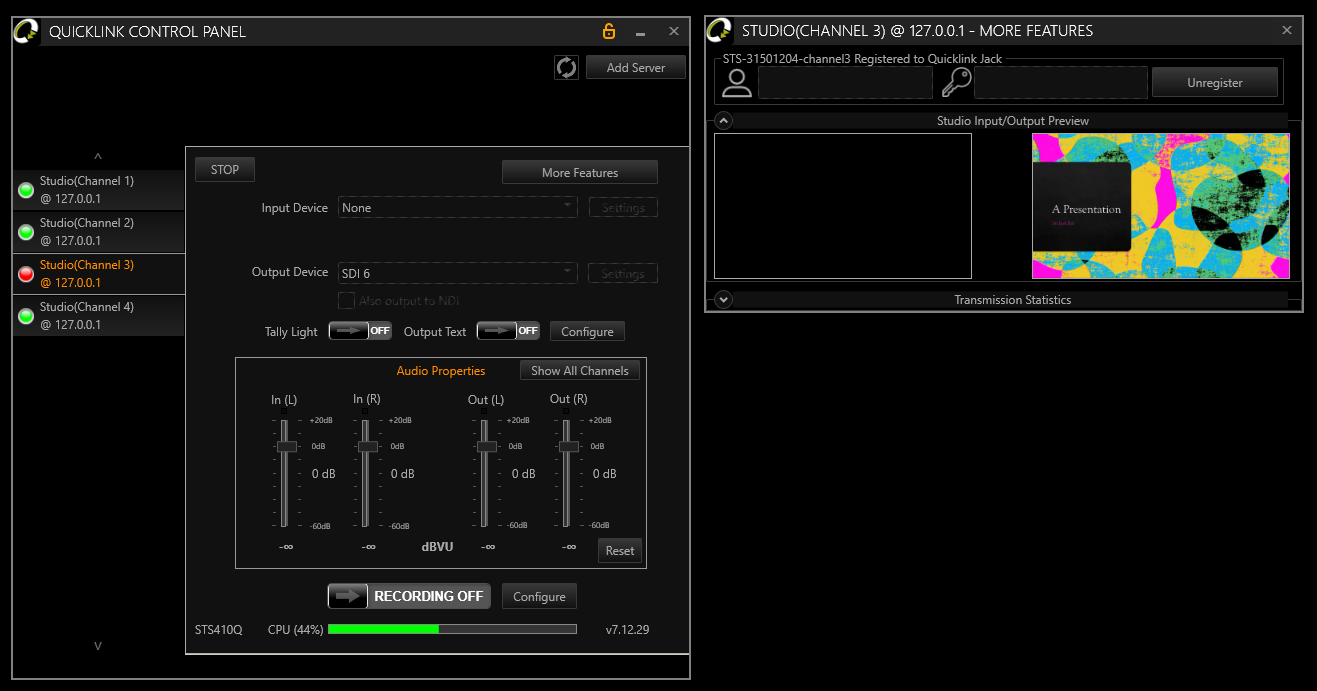This screenshot has width=1317, height=691.
Task: Open the Output Device dropdown
Action: (x=458, y=273)
